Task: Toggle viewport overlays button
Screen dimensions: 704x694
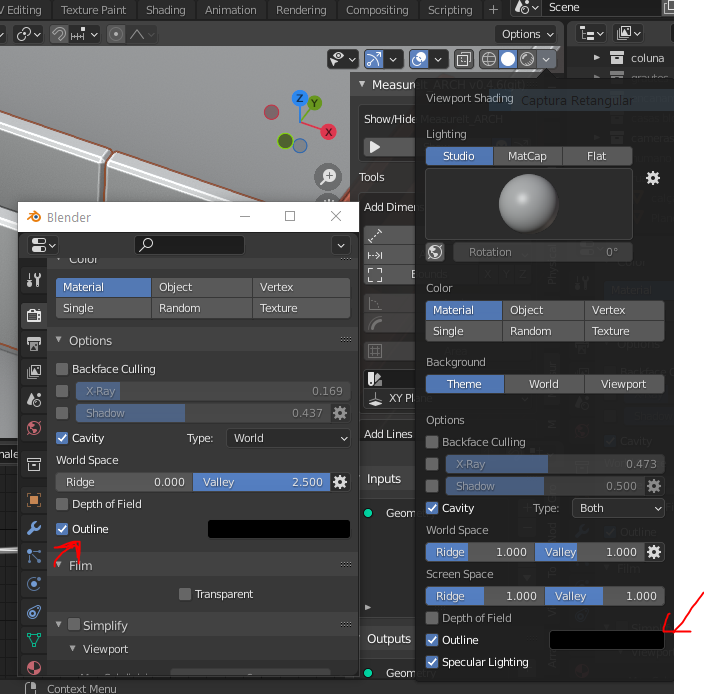Action: (419, 59)
